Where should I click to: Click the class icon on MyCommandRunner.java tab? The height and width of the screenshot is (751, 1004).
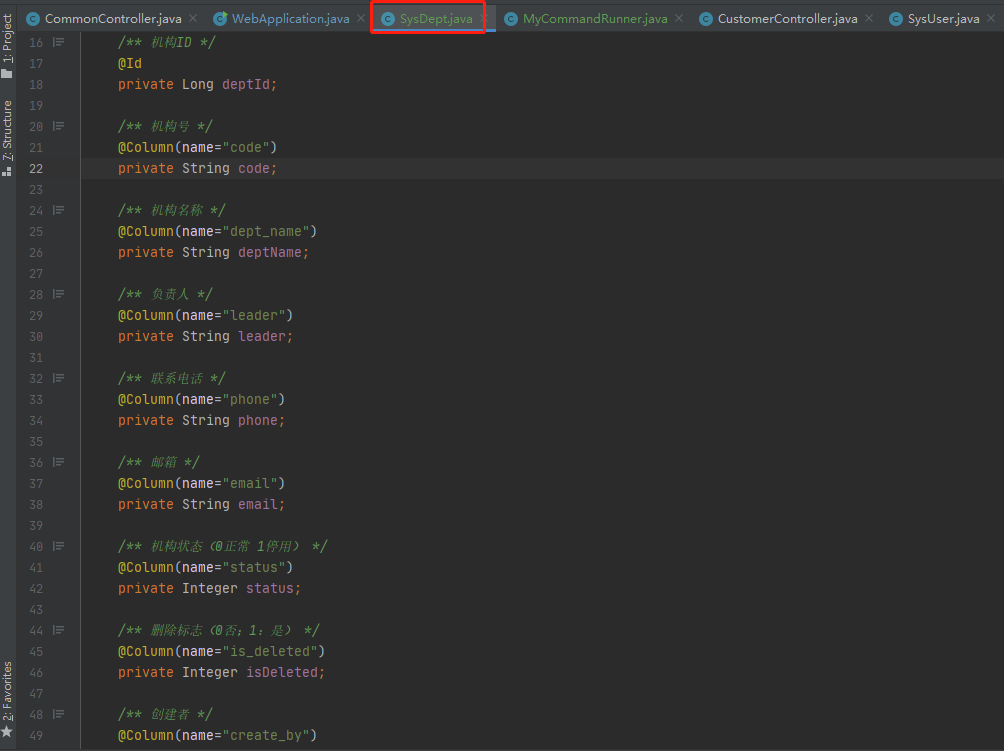click(511, 19)
